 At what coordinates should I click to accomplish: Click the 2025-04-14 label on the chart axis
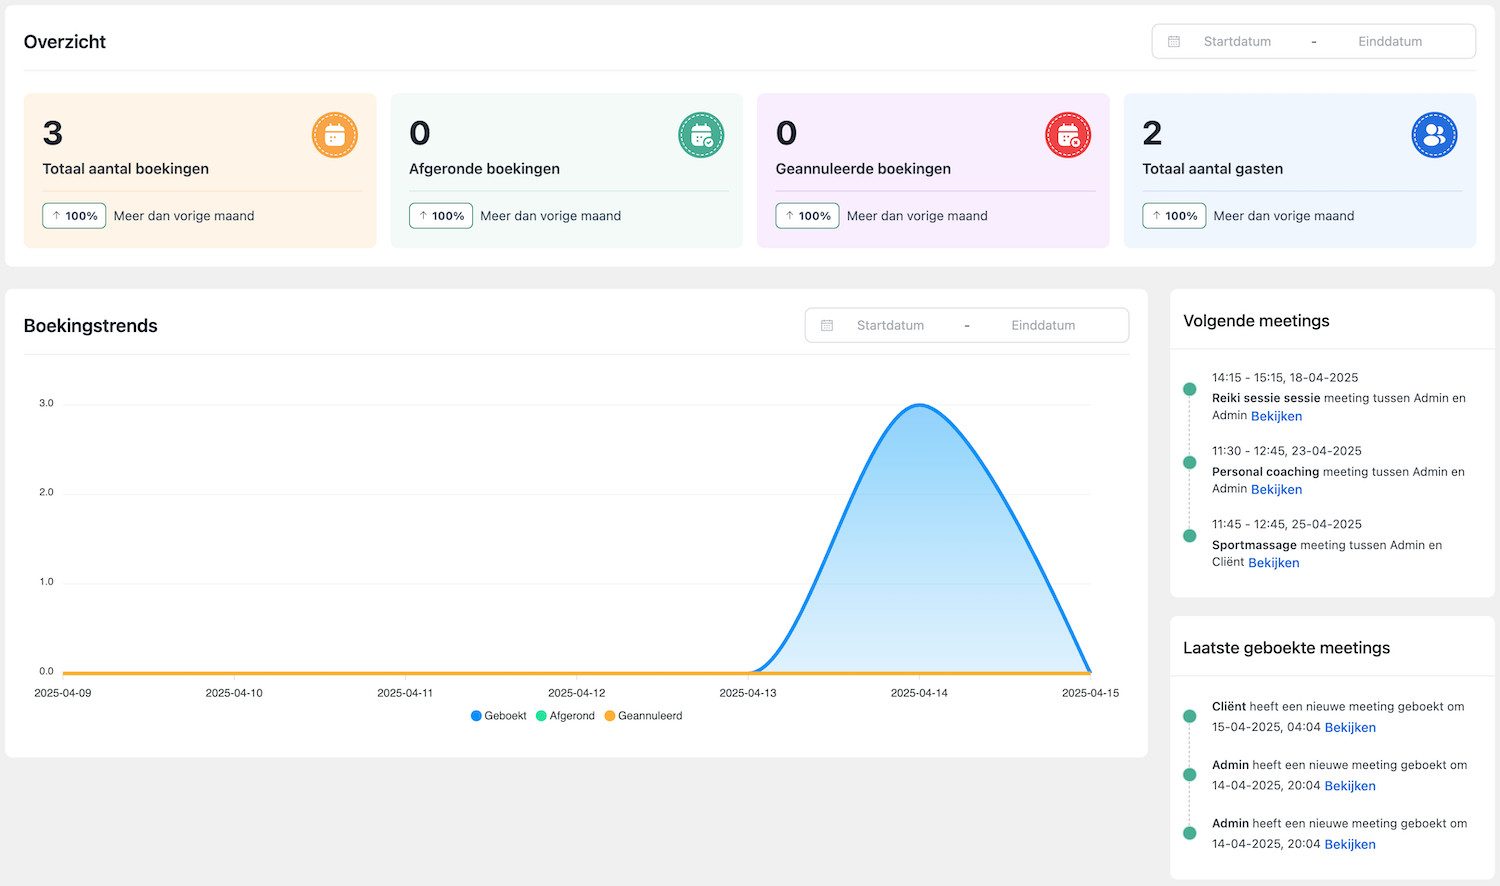click(x=919, y=693)
